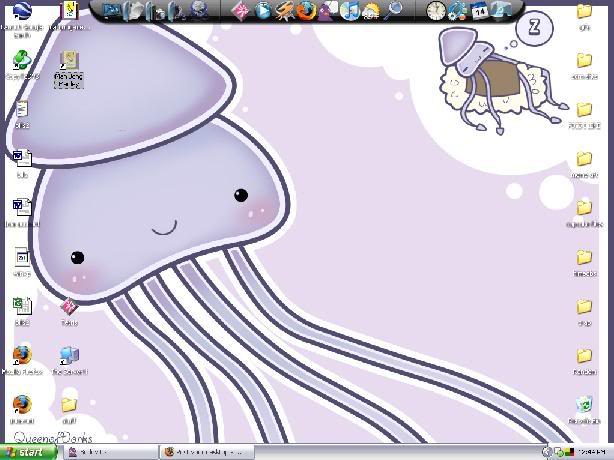Expand hidden system tray icons arrow
The height and width of the screenshot is (460, 614).
(547, 452)
